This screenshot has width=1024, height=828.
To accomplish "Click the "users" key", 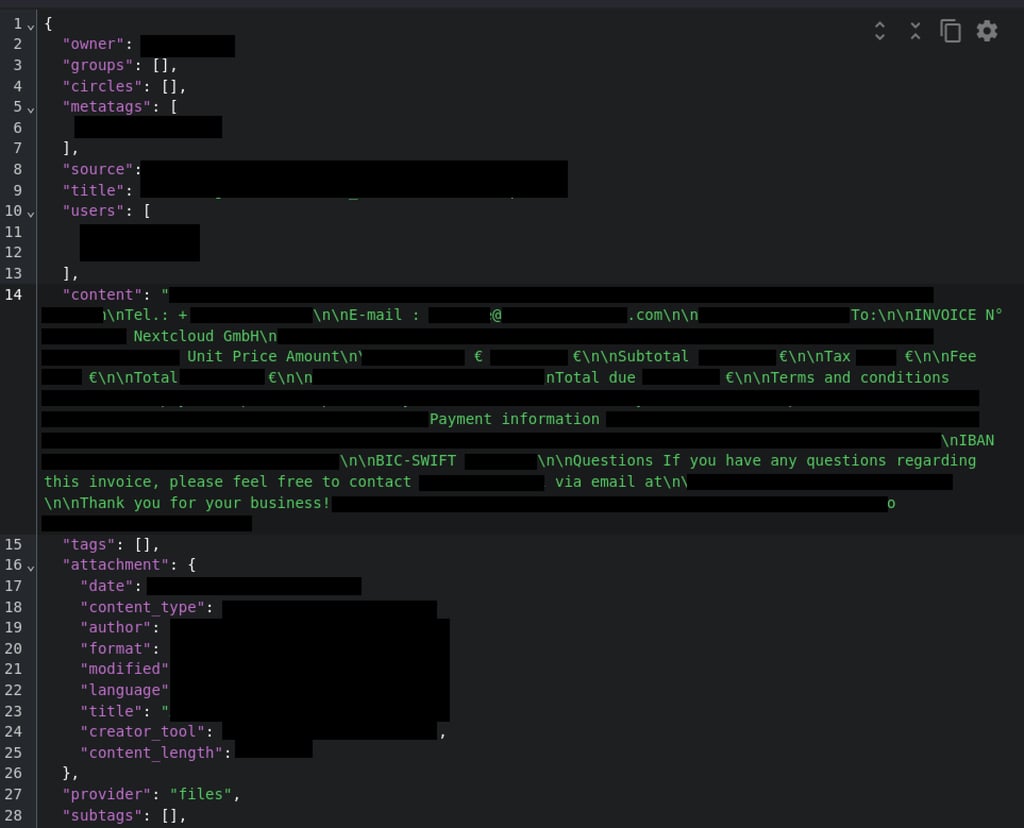I will (x=97, y=211).
